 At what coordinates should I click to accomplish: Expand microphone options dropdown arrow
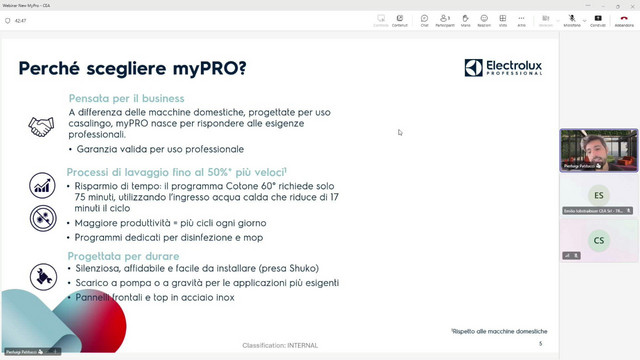(584, 20)
